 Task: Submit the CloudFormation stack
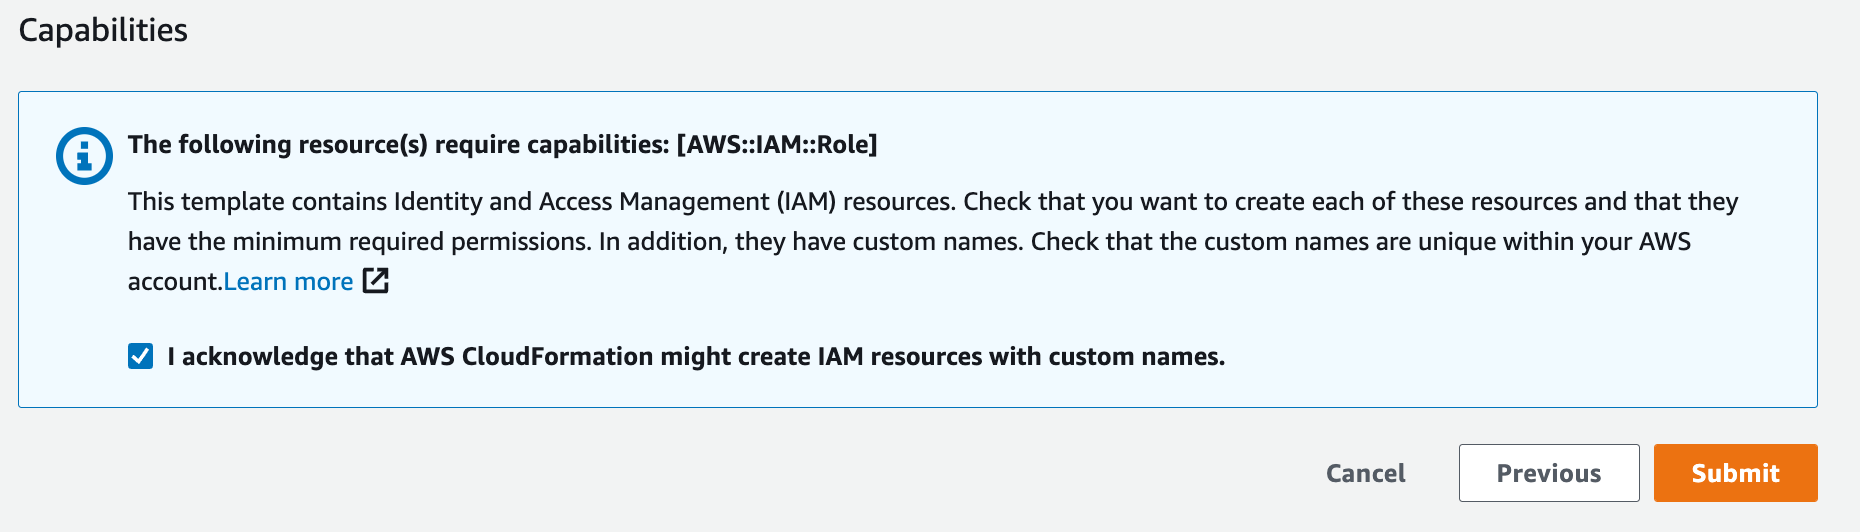coord(1735,473)
